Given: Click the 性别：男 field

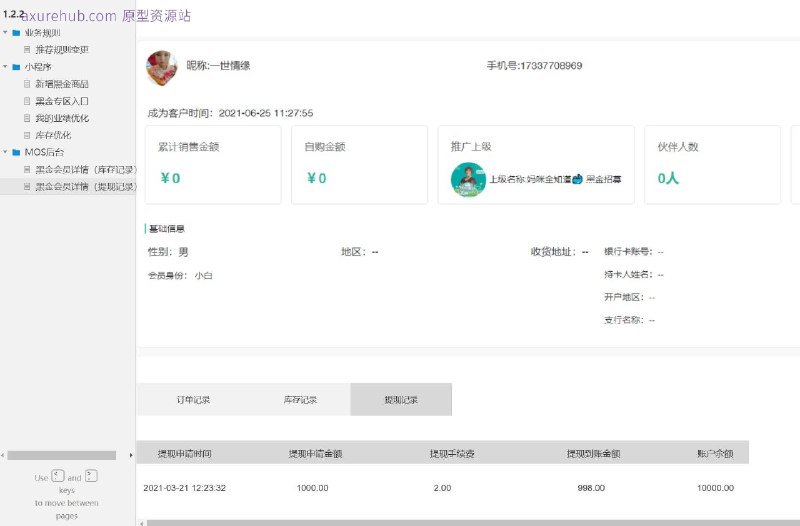Looking at the screenshot, I should coord(168,252).
